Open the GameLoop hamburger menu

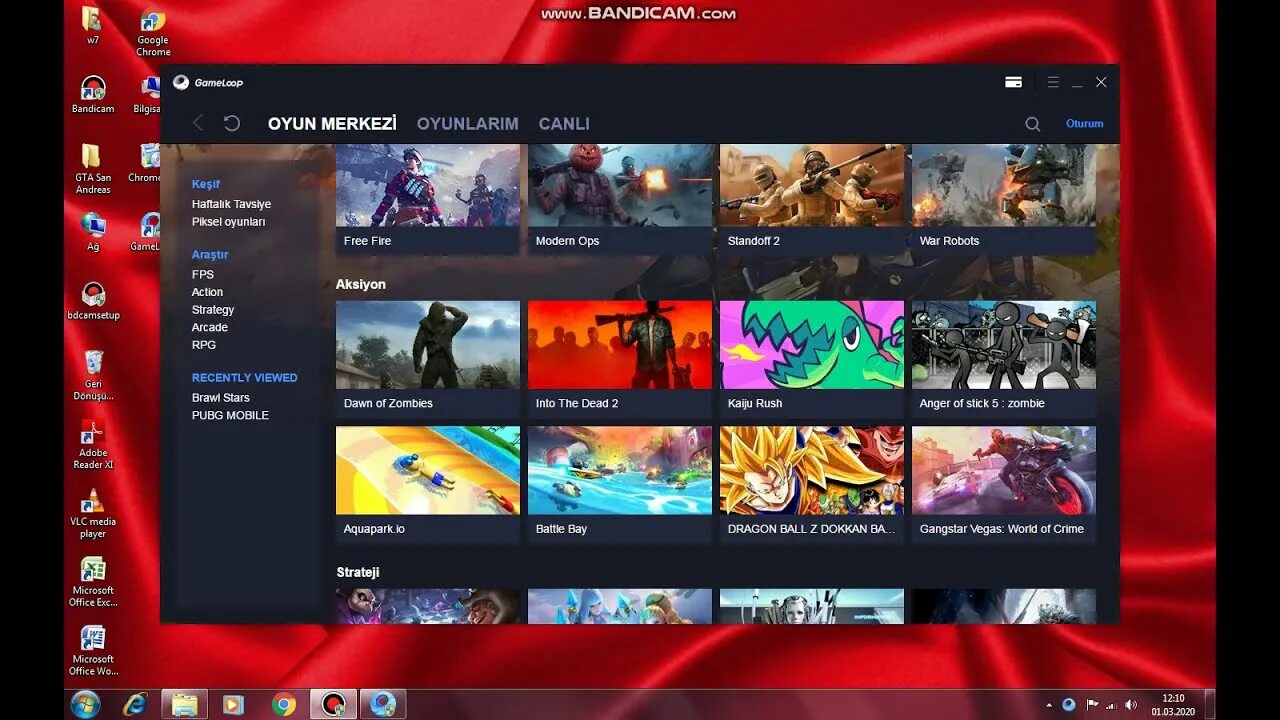tap(1051, 82)
